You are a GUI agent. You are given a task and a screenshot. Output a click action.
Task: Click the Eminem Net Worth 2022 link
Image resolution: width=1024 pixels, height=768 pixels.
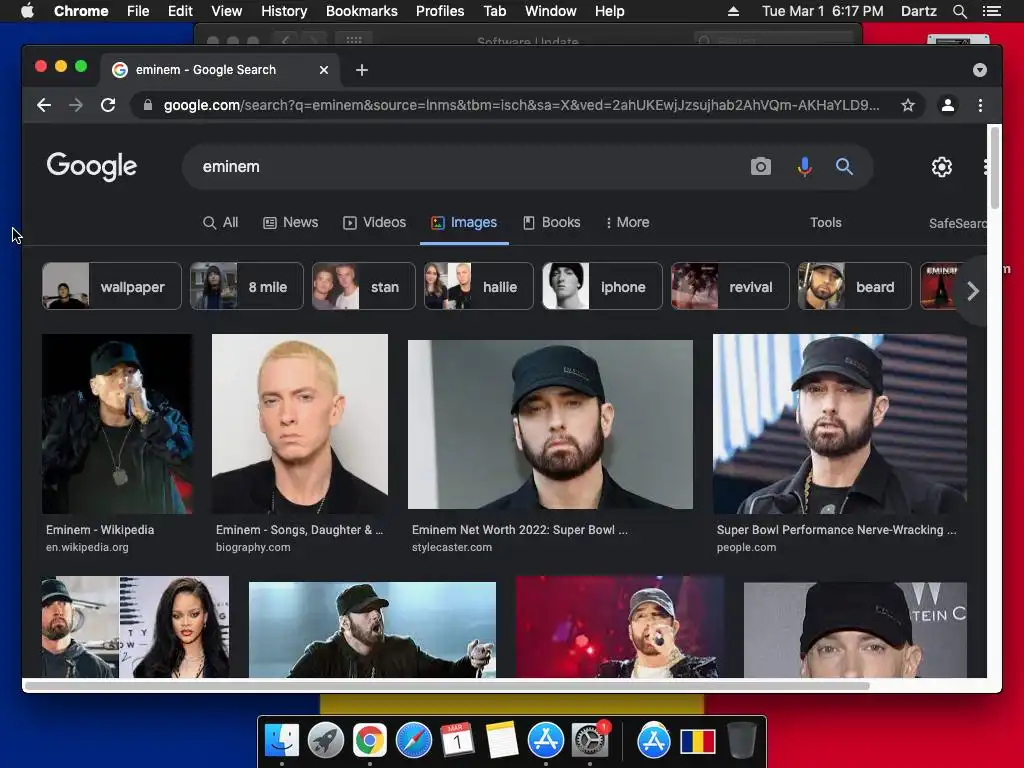tap(519, 530)
